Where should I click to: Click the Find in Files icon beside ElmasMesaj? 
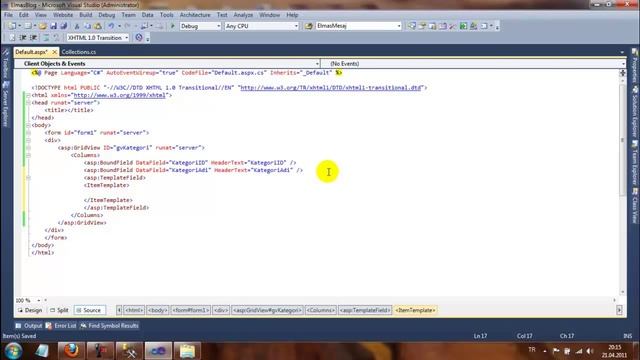(x=309, y=26)
